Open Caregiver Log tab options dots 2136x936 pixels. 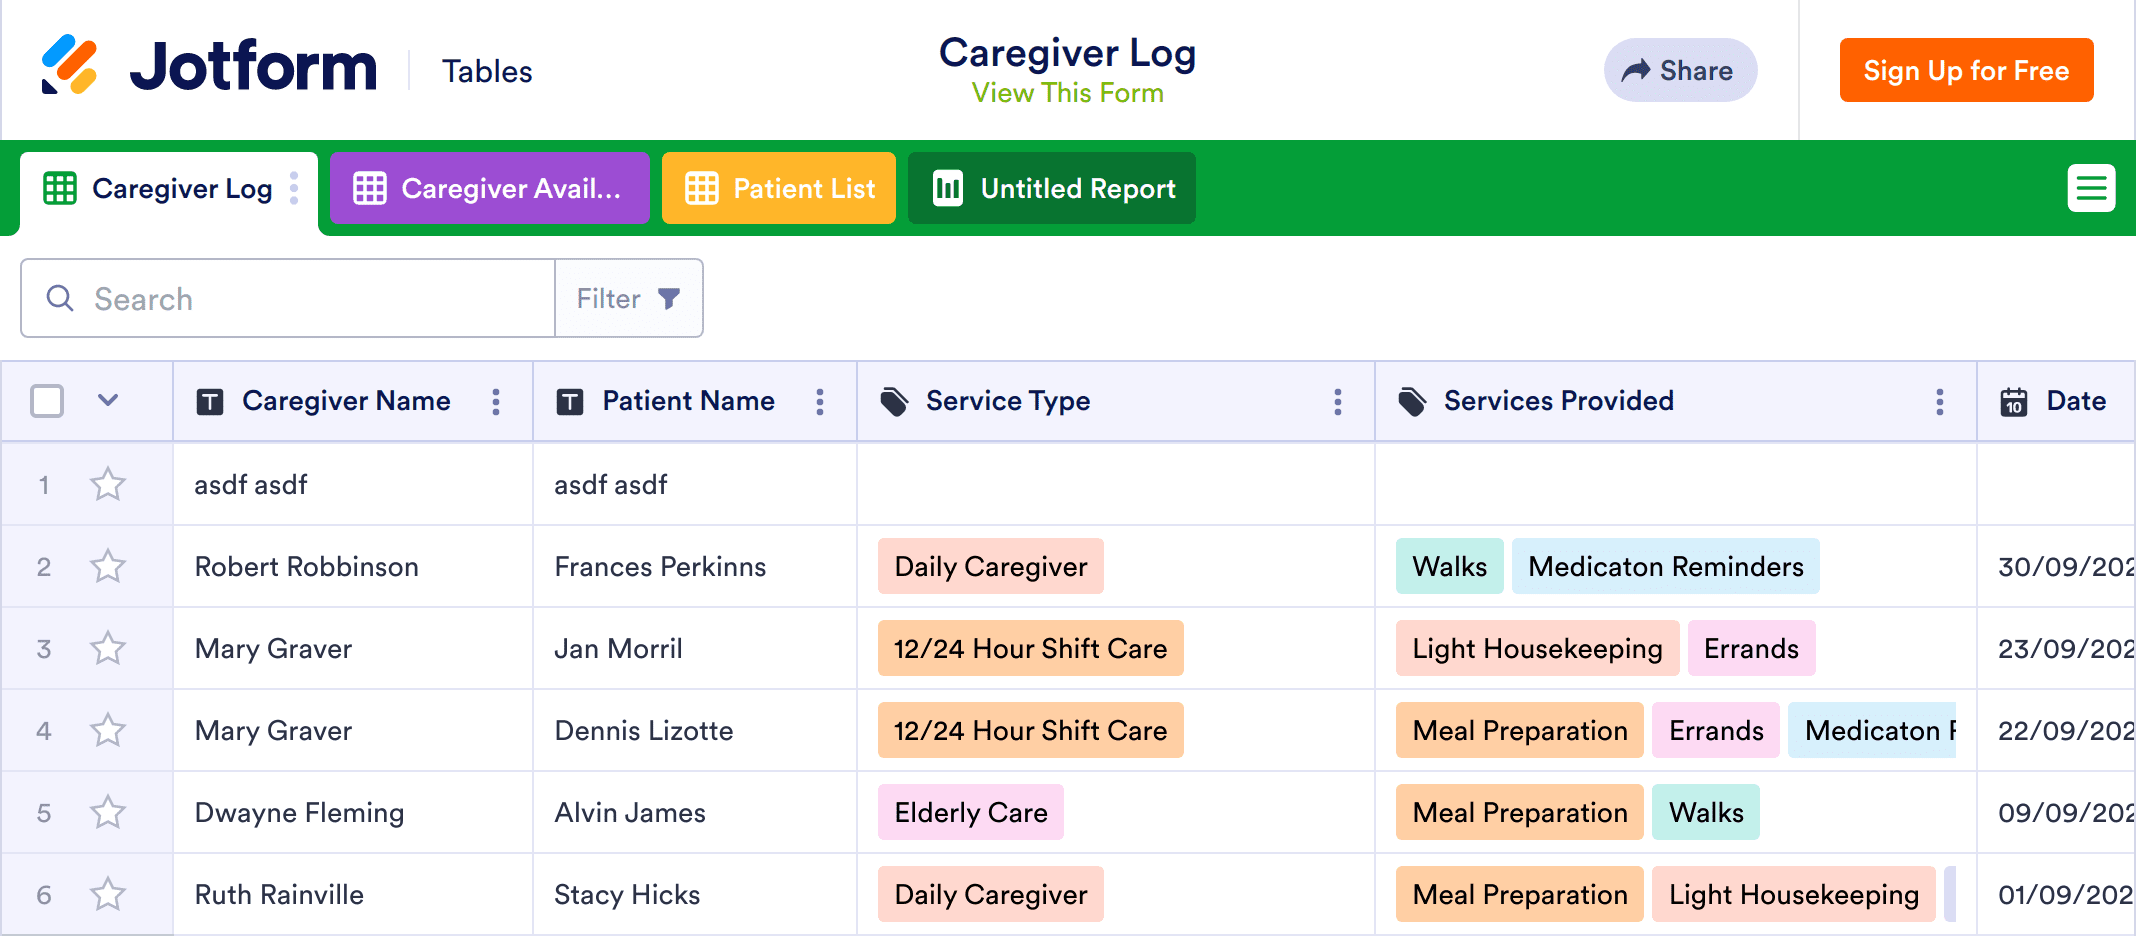click(x=294, y=188)
